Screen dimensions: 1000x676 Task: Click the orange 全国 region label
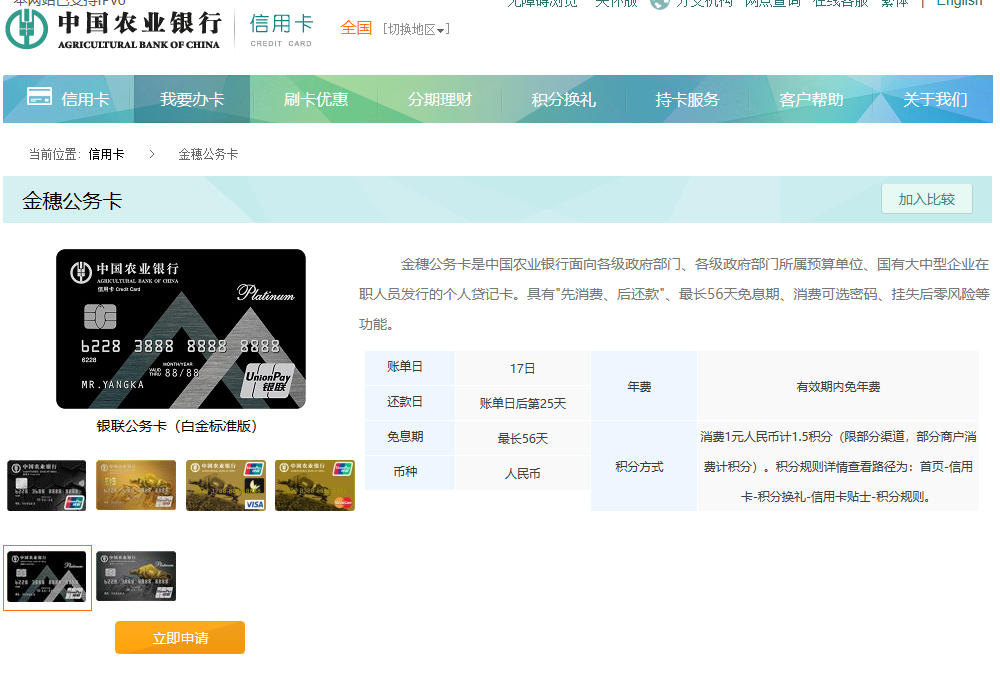pyautogui.click(x=356, y=28)
